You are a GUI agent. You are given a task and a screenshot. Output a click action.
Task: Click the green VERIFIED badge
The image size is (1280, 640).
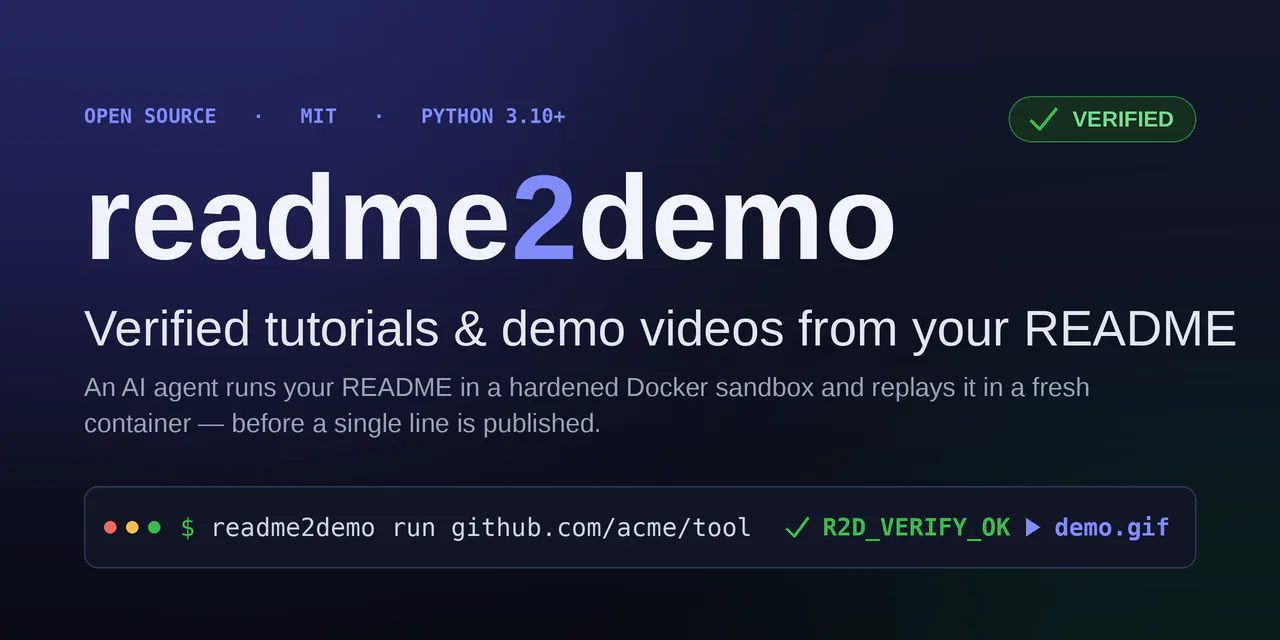click(1102, 119)
